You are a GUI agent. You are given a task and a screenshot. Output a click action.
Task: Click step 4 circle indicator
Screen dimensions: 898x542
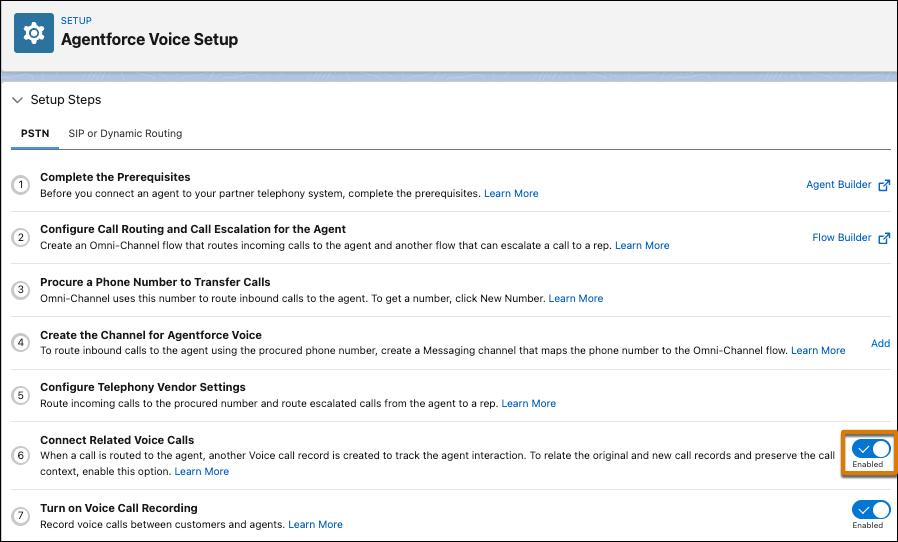tap(21, 343)
